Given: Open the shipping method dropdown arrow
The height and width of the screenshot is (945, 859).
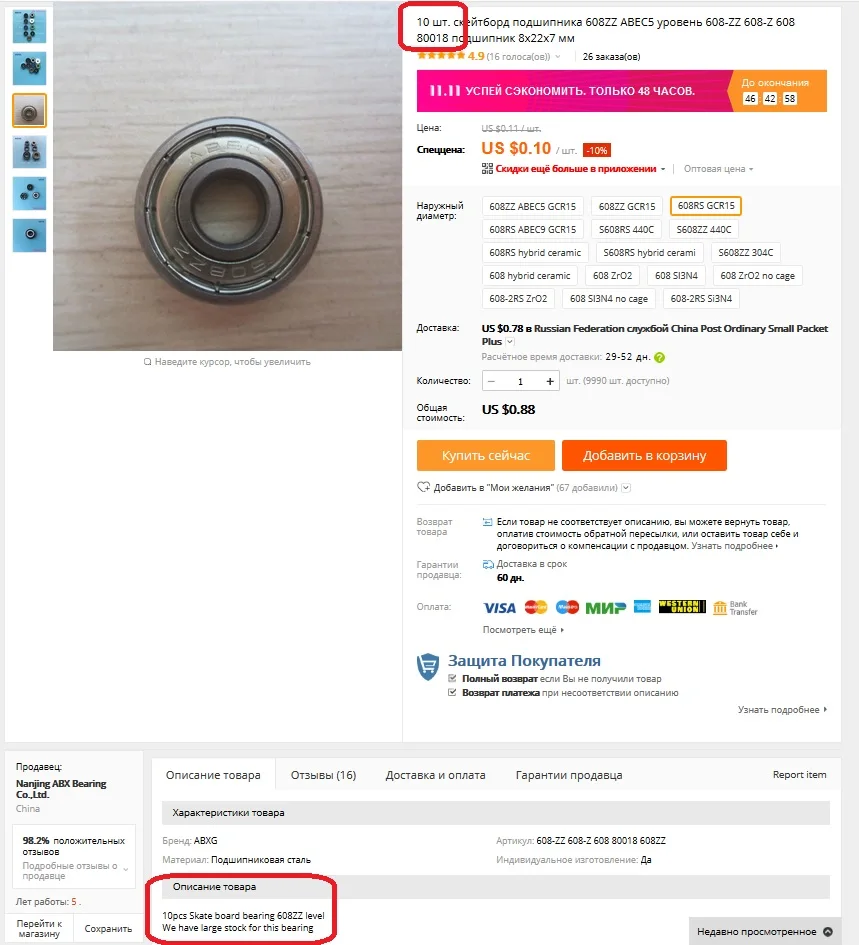Looking at the screenshot, I should point(510,342).
